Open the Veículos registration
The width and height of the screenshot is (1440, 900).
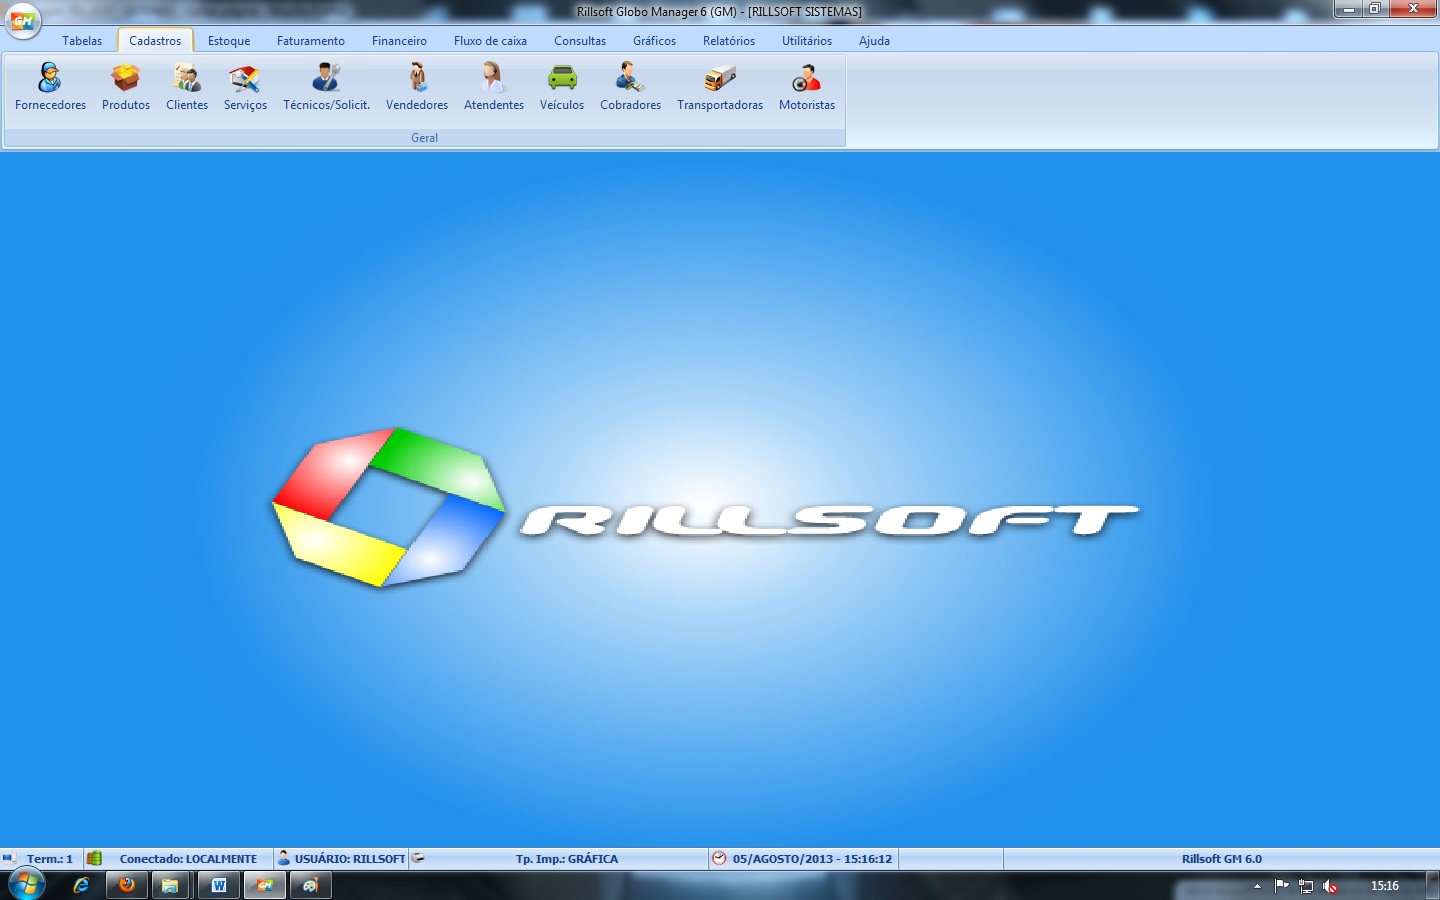tap(562, 85)
